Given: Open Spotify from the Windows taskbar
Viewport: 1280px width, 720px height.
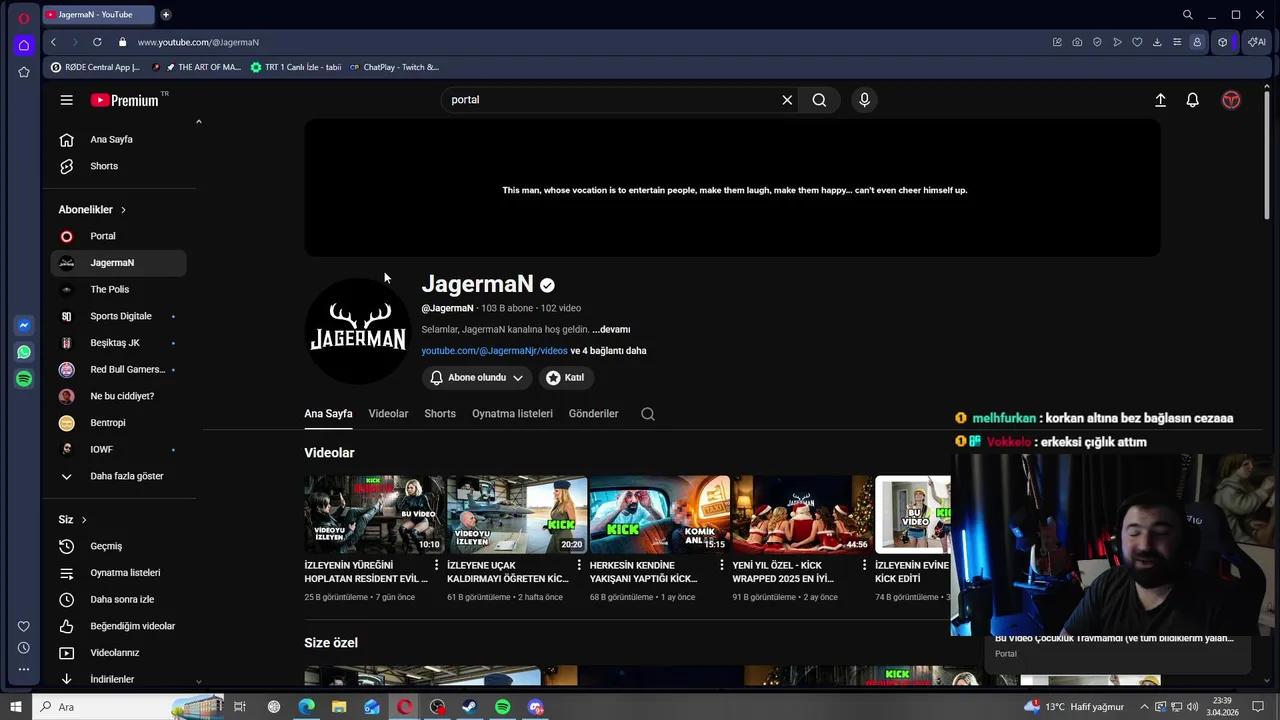Looking at the screenshot, I should click(503, 707).
